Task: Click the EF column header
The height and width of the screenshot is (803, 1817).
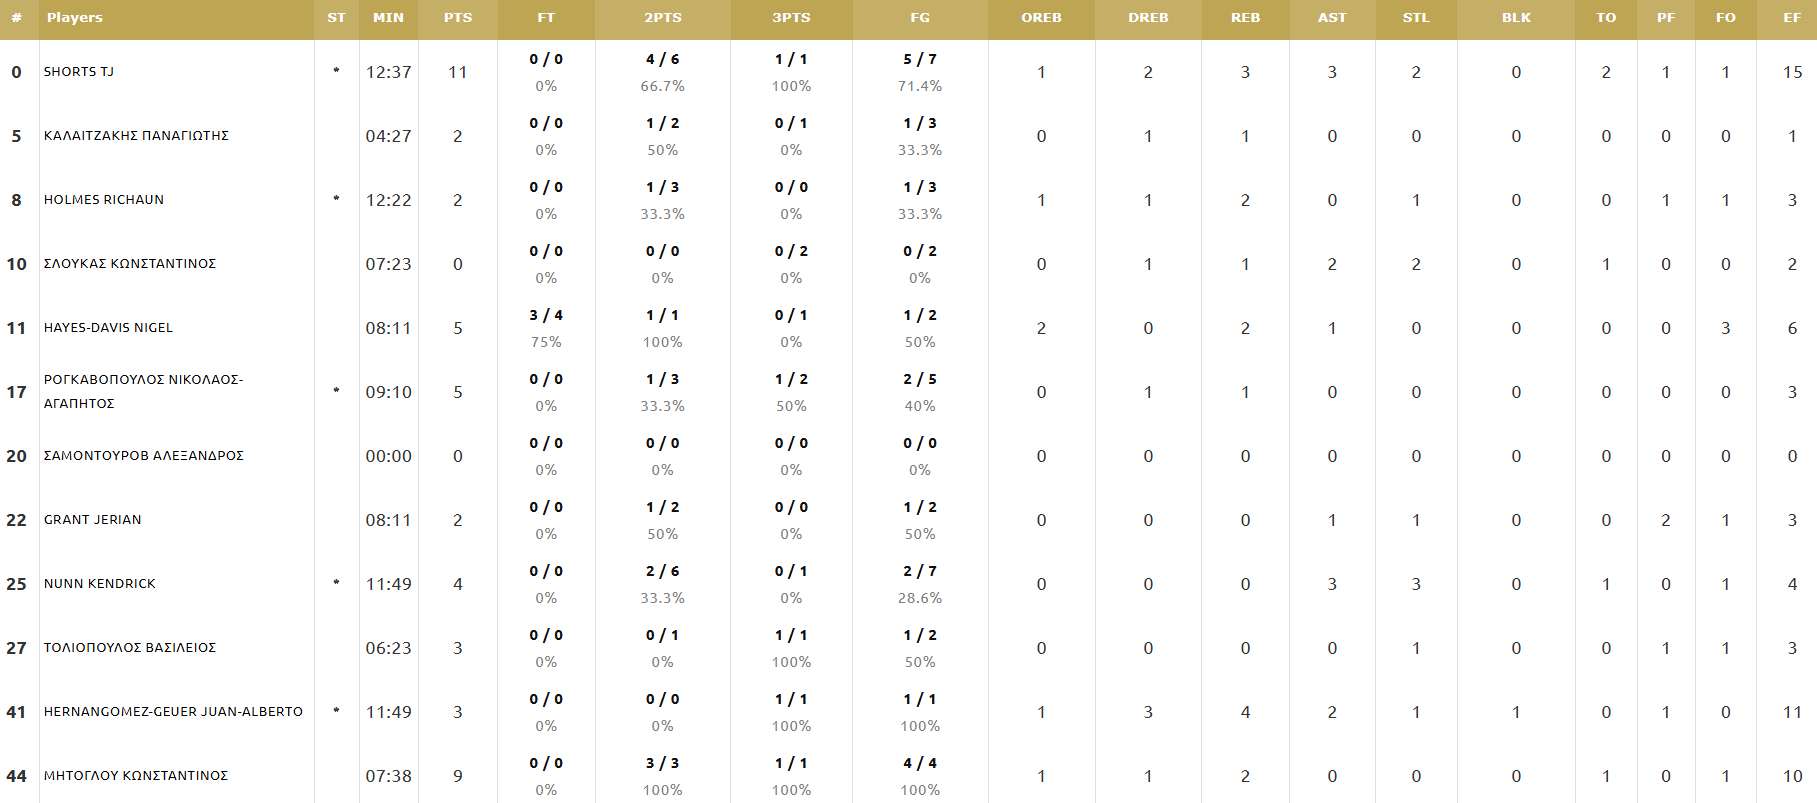Action: pyautogui.click(x=1792, y=18)
